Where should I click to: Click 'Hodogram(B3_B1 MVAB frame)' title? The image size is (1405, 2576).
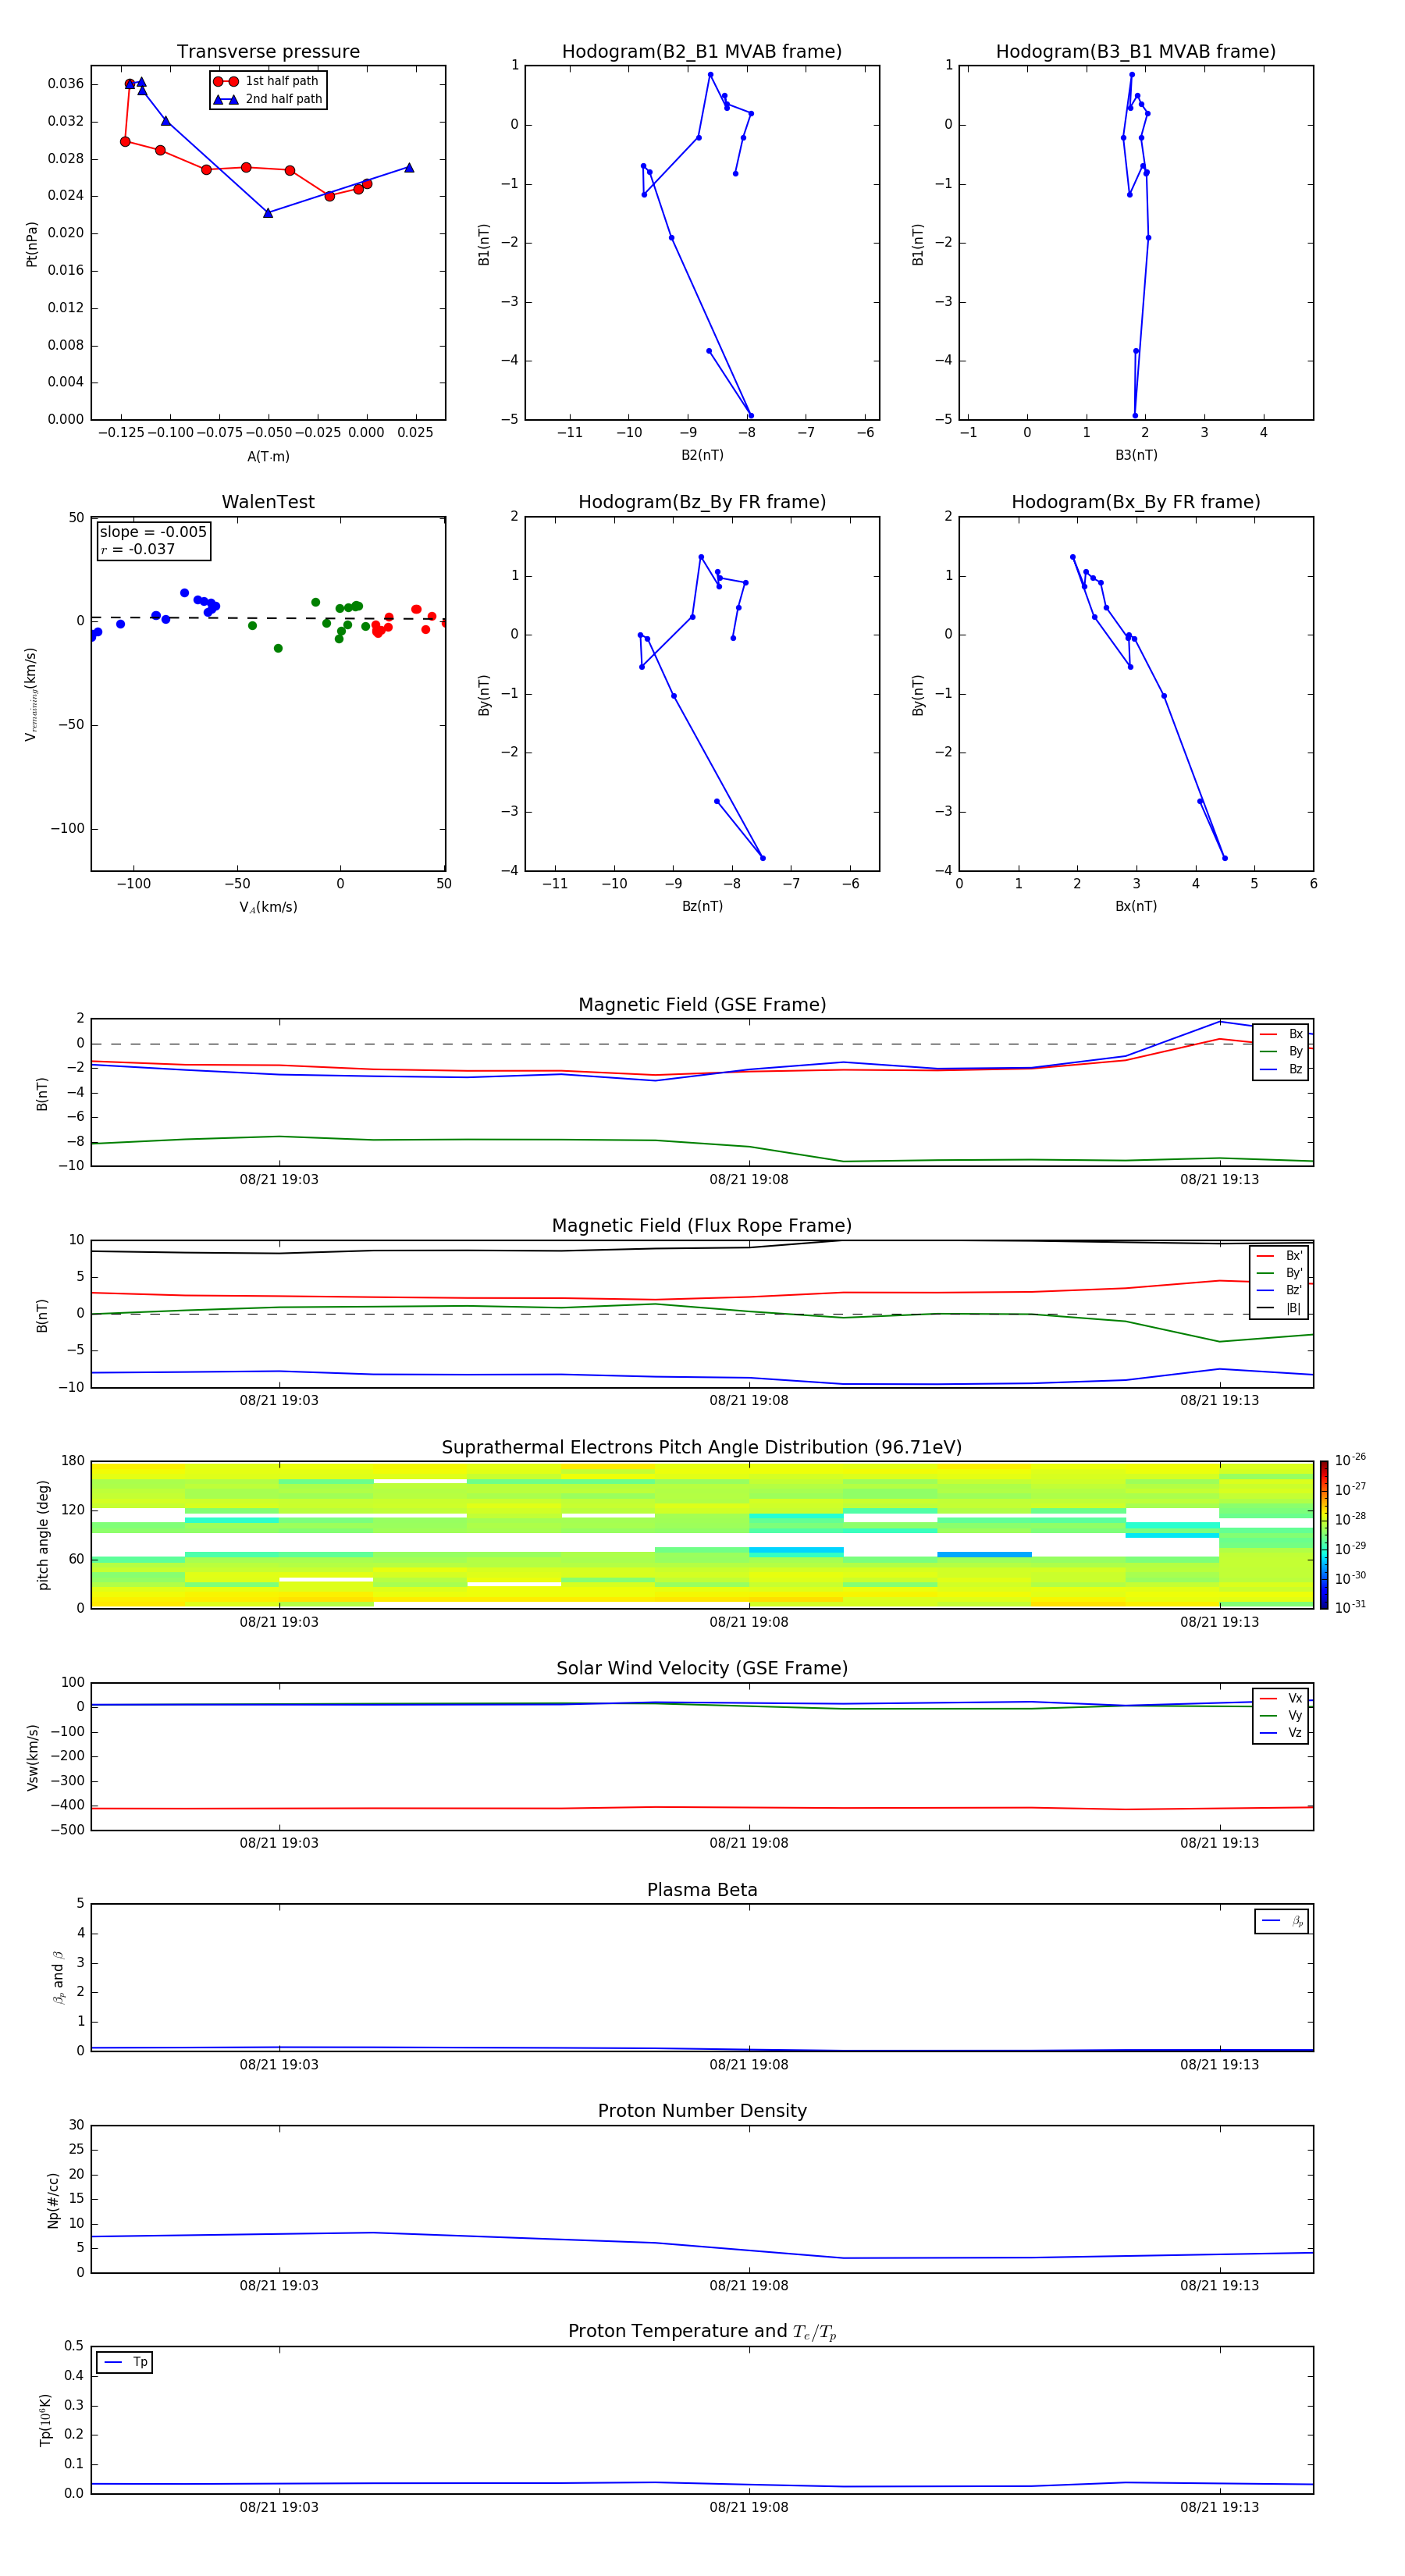pos(1136,52)
